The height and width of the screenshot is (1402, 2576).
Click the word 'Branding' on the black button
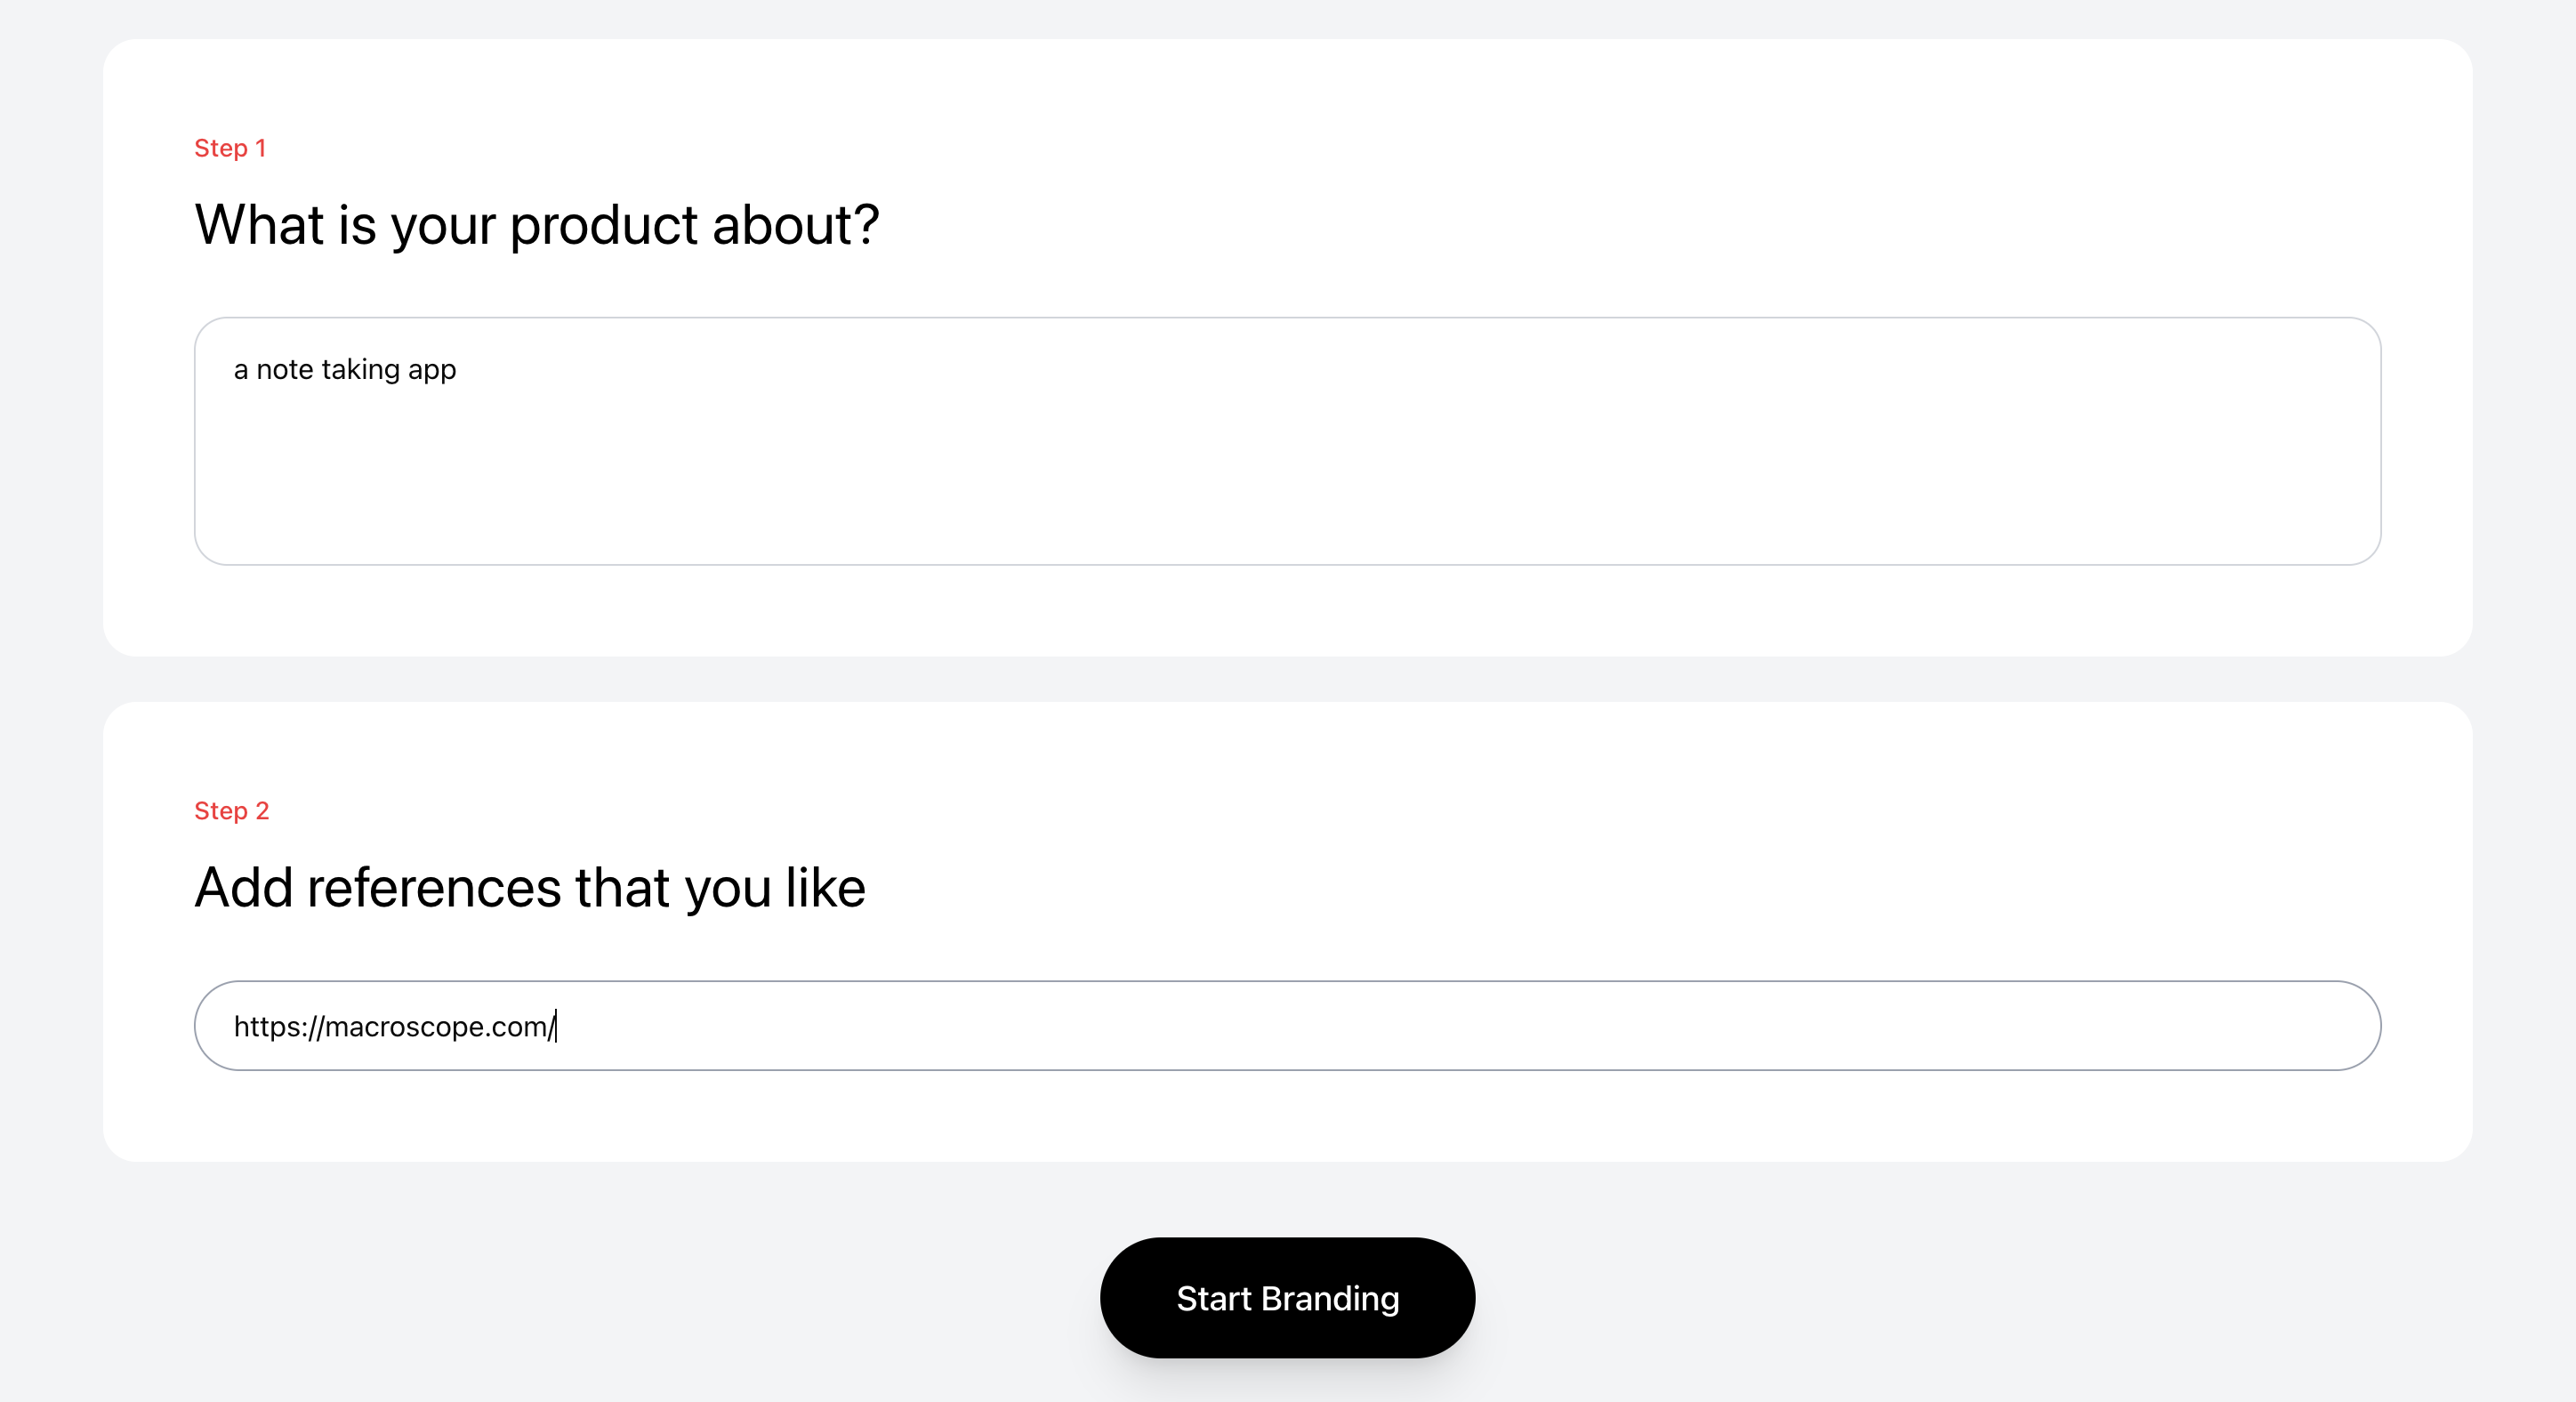click(1330, 1298)
